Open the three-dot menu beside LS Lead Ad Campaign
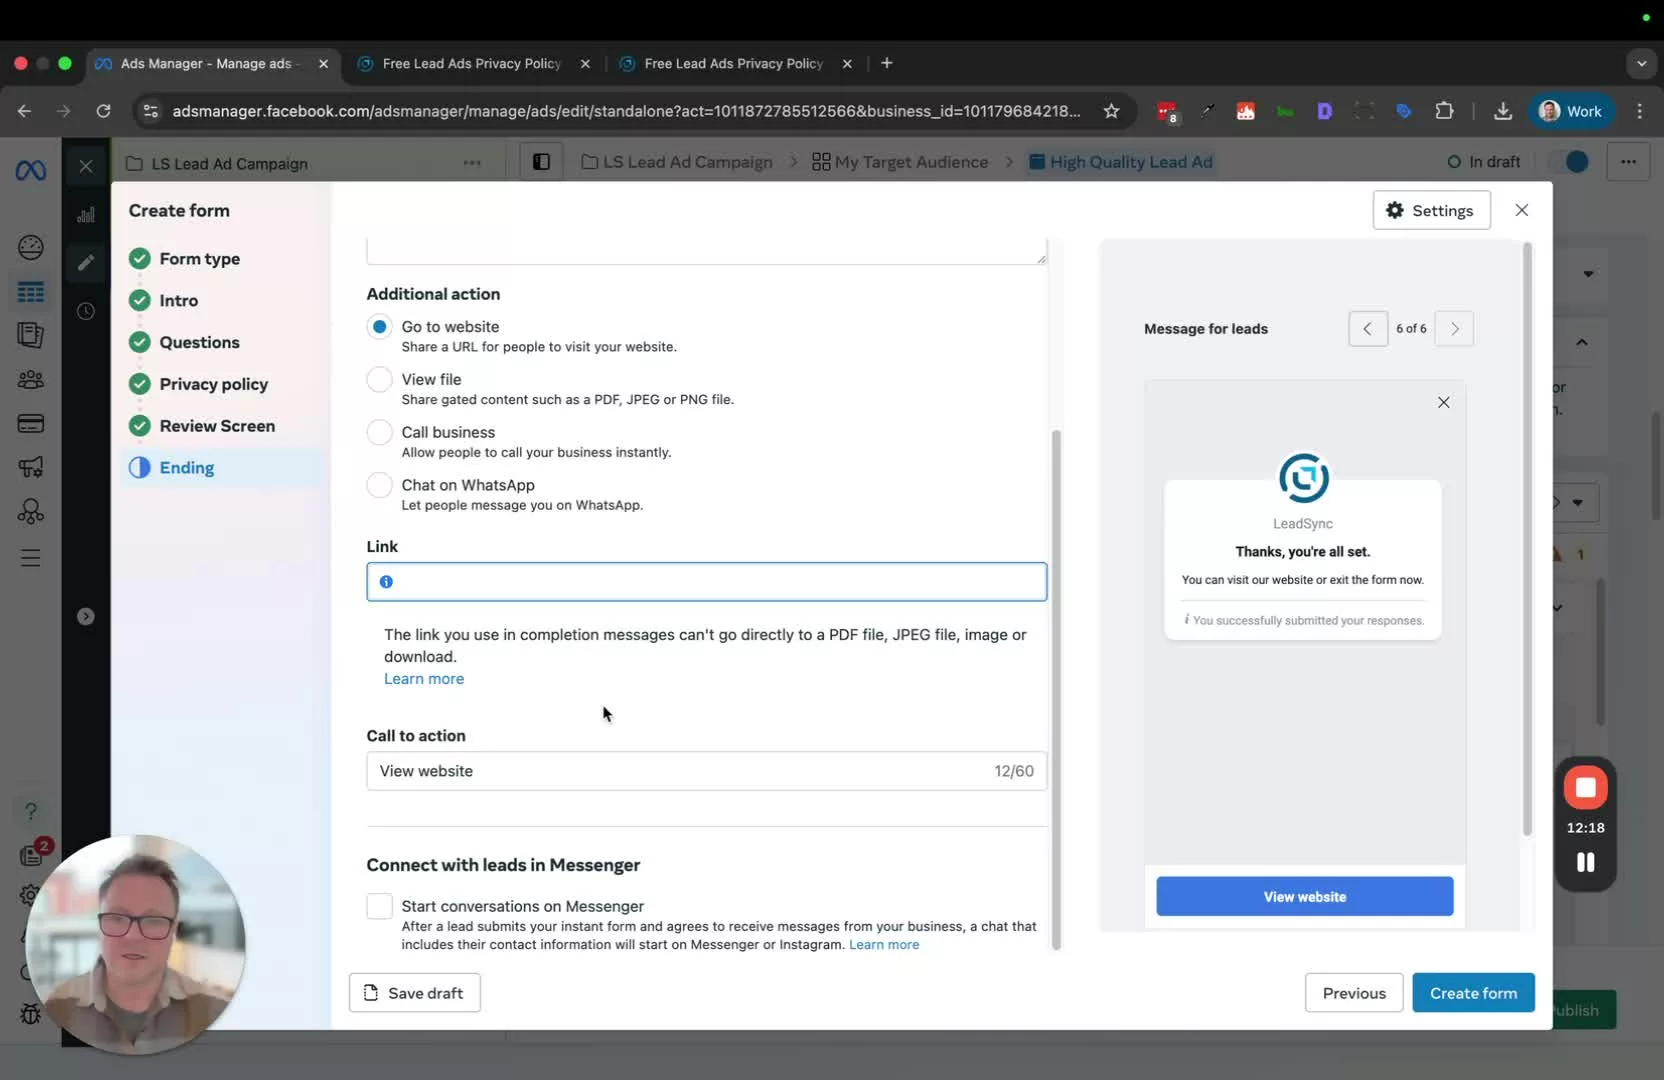Screen dimensions: 1664x1080 tap(472, 163)
